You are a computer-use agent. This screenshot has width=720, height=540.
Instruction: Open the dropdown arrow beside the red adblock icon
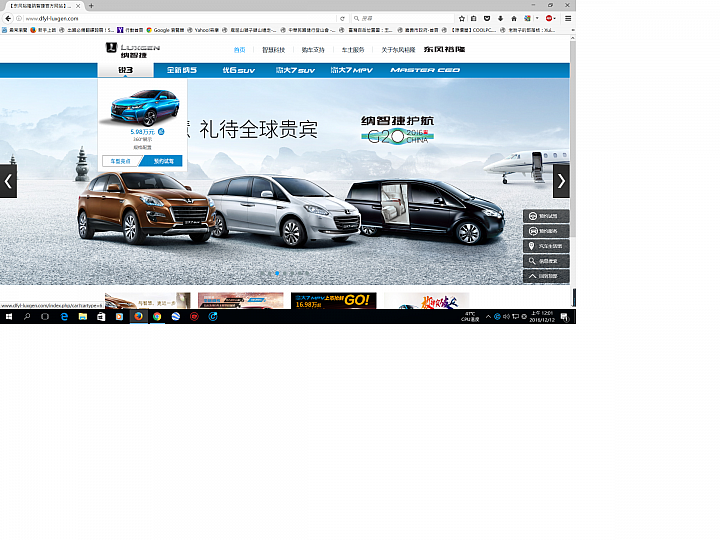555,18
